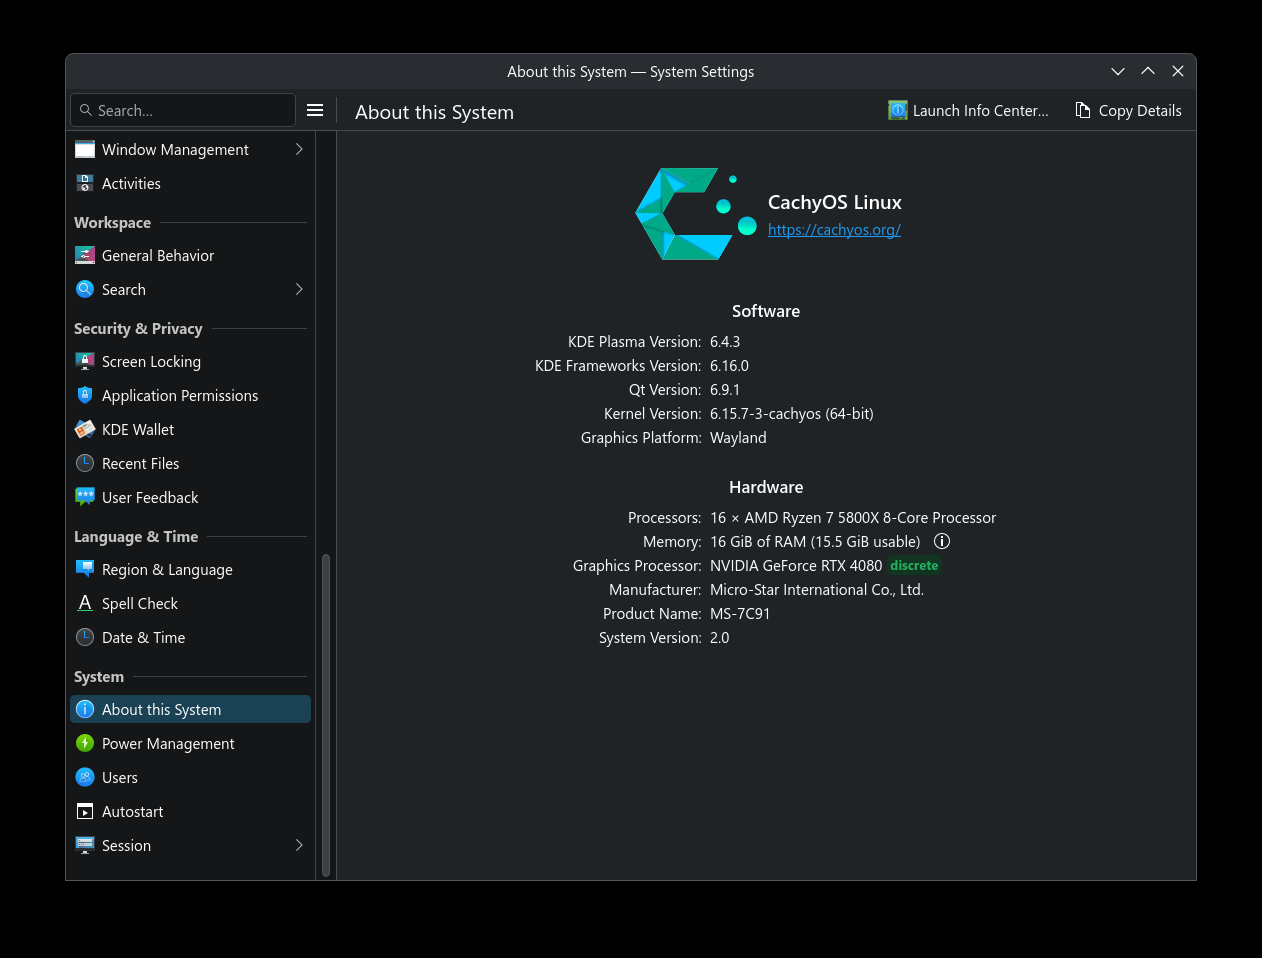Click the Wayland graphics platform value
Image resolution: width=1262 pixels, height=958 pixels.
(x=738, y=438)
